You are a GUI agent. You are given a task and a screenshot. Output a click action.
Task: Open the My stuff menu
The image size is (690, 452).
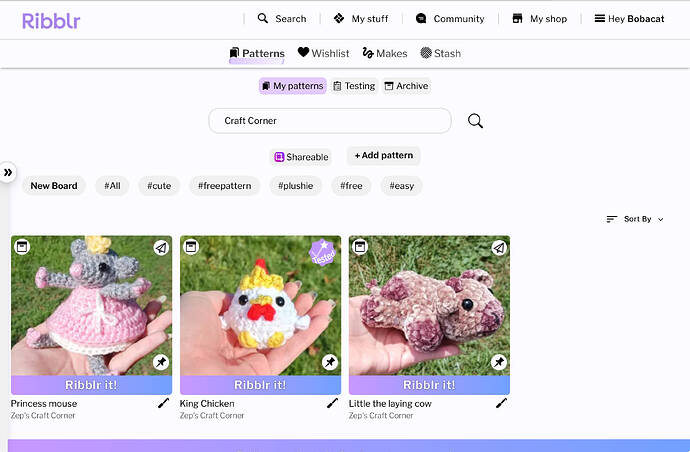(361, 18)
